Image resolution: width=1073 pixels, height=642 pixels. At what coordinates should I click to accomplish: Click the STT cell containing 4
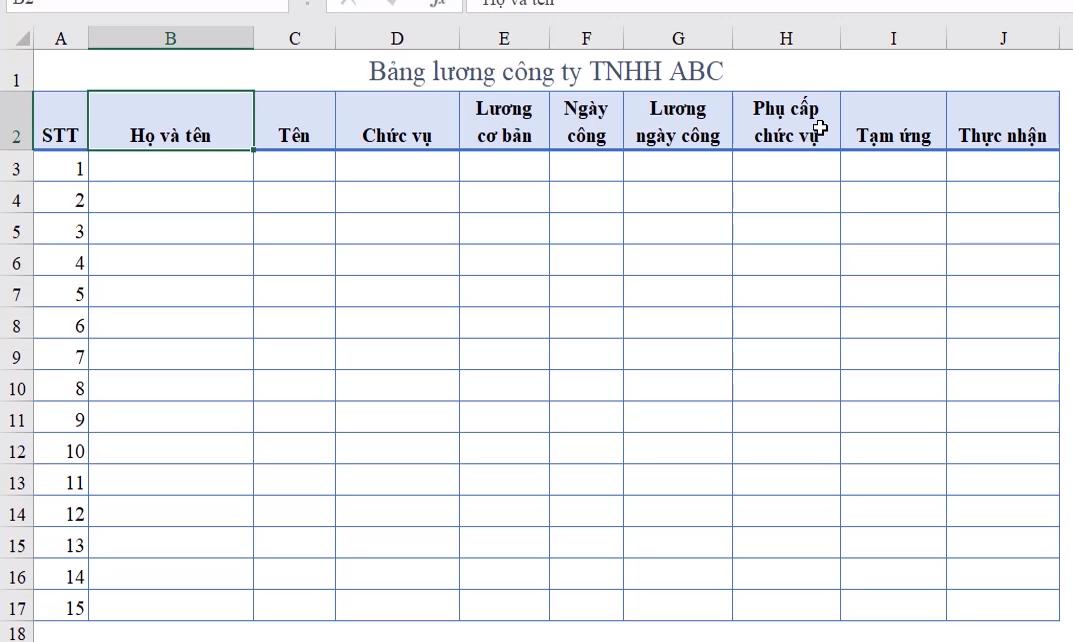click(61, 260)
